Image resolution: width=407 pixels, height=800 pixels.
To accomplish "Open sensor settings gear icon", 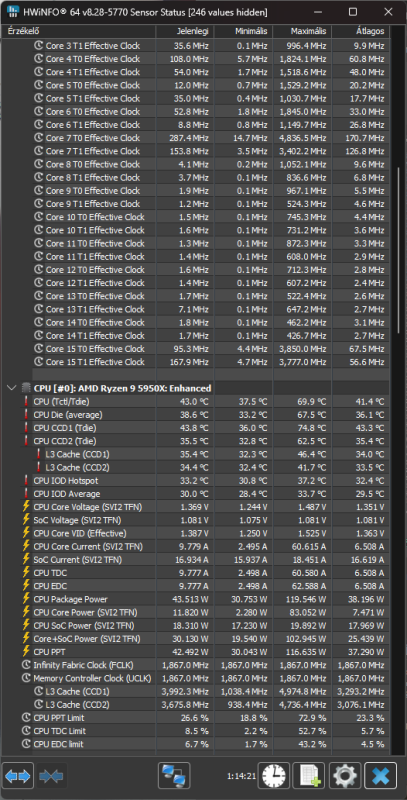I will tap(345, 776).
